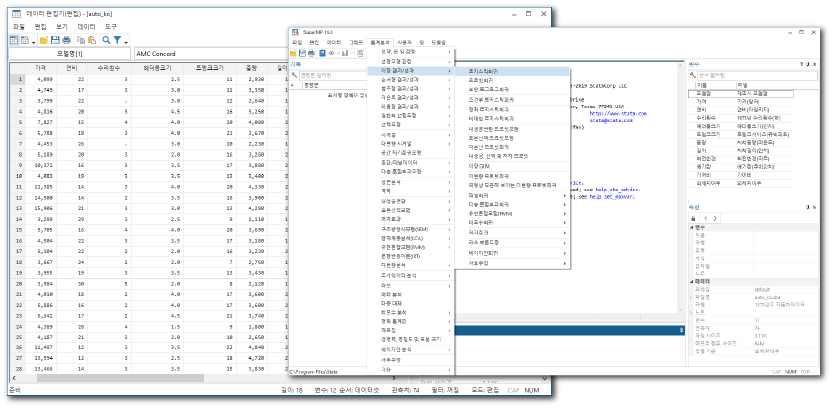Expand 시계열 menu entry

[411, 135]
